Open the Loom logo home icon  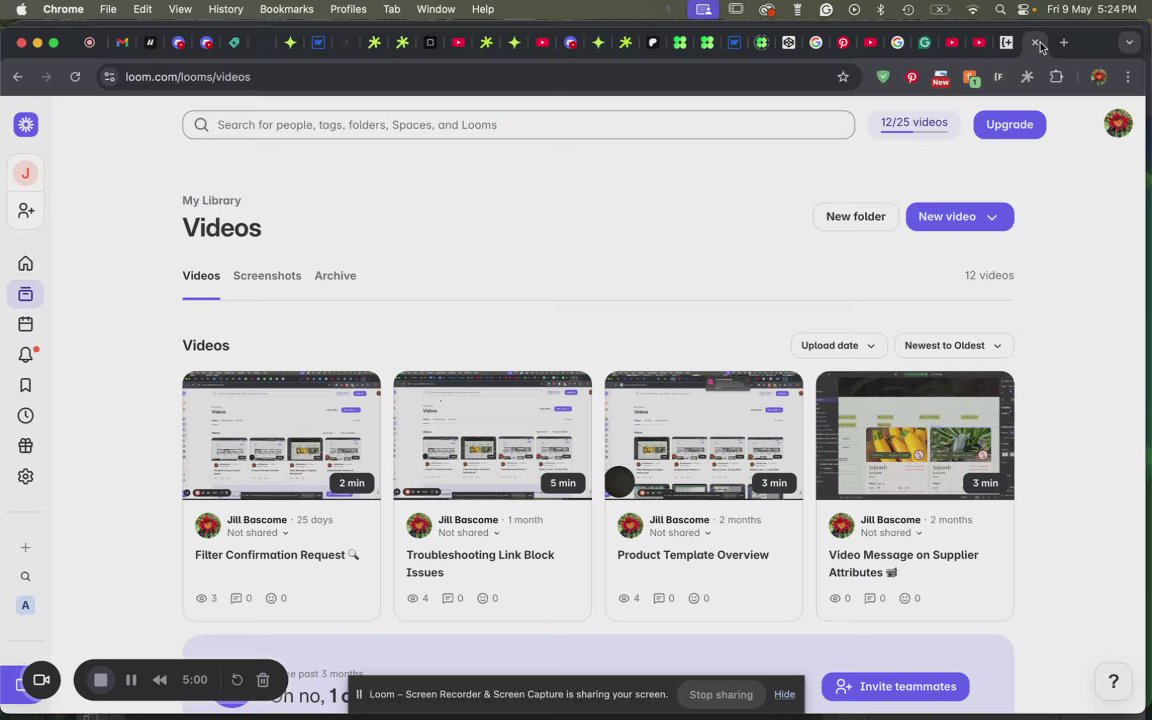tap(26, 125)
